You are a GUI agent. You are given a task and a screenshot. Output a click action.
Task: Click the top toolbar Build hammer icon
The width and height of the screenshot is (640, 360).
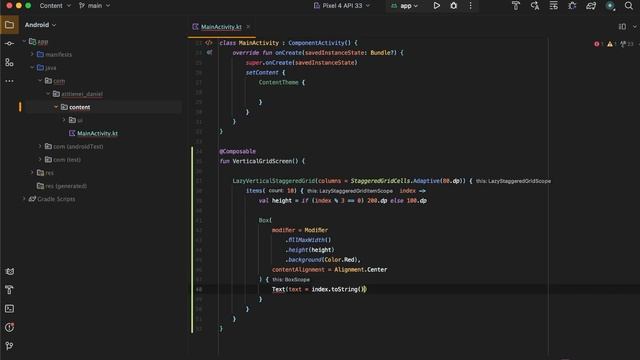(516, 6)
